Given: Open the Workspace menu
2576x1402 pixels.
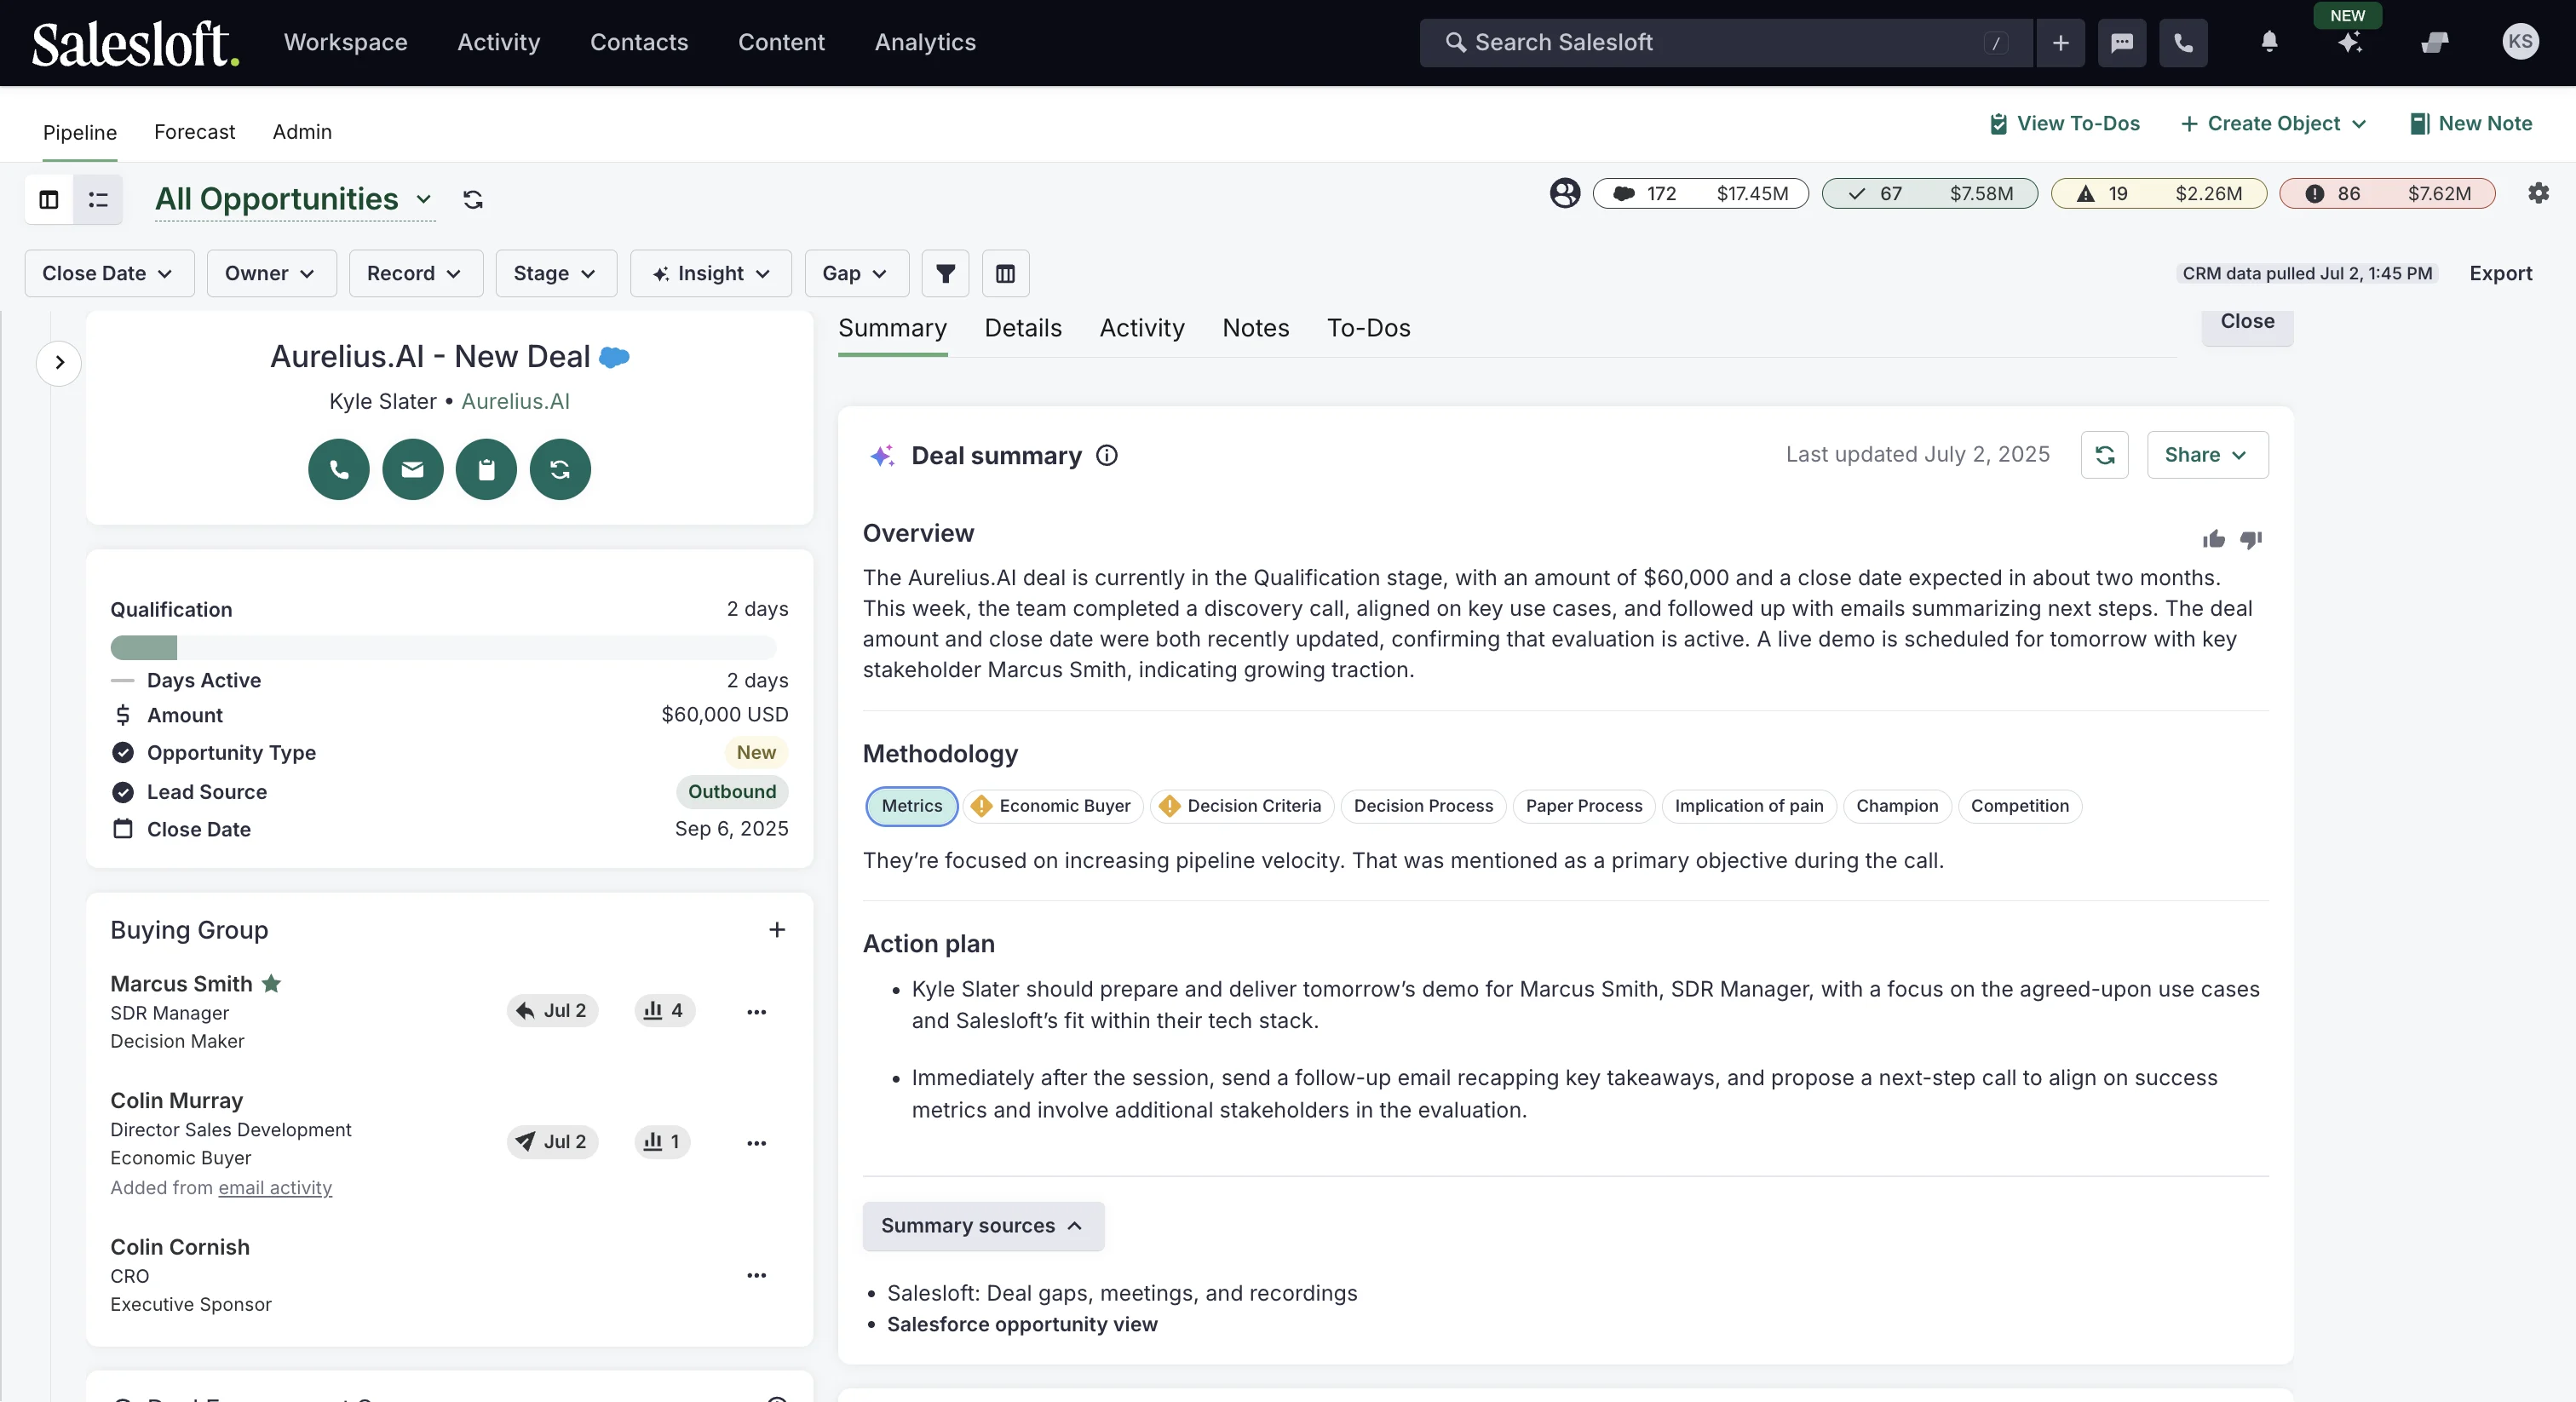Looking at the screenshot, I should tap(345, 42).
